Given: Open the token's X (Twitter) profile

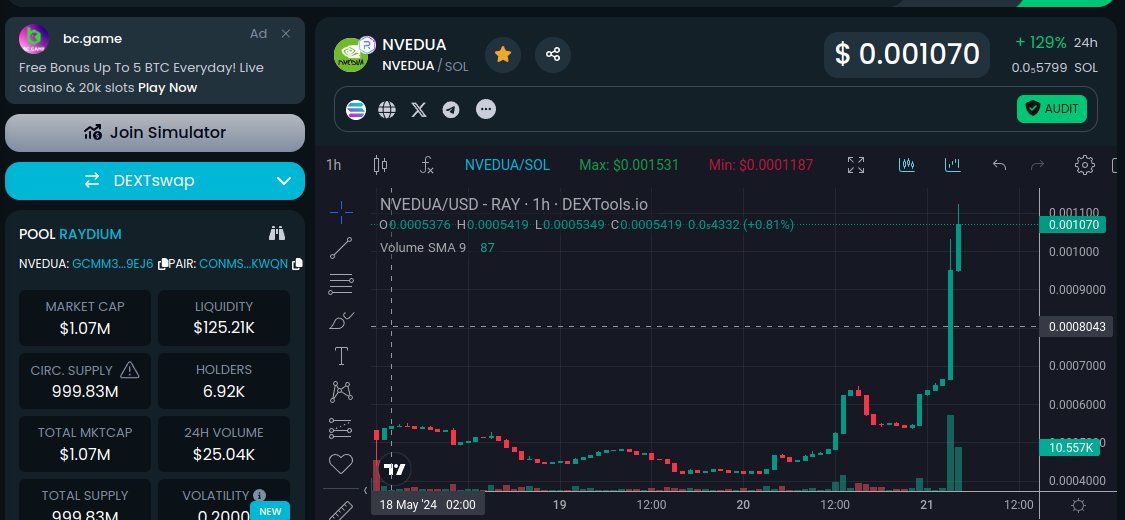Looking at the screenshot, I should tap(419, 110).
